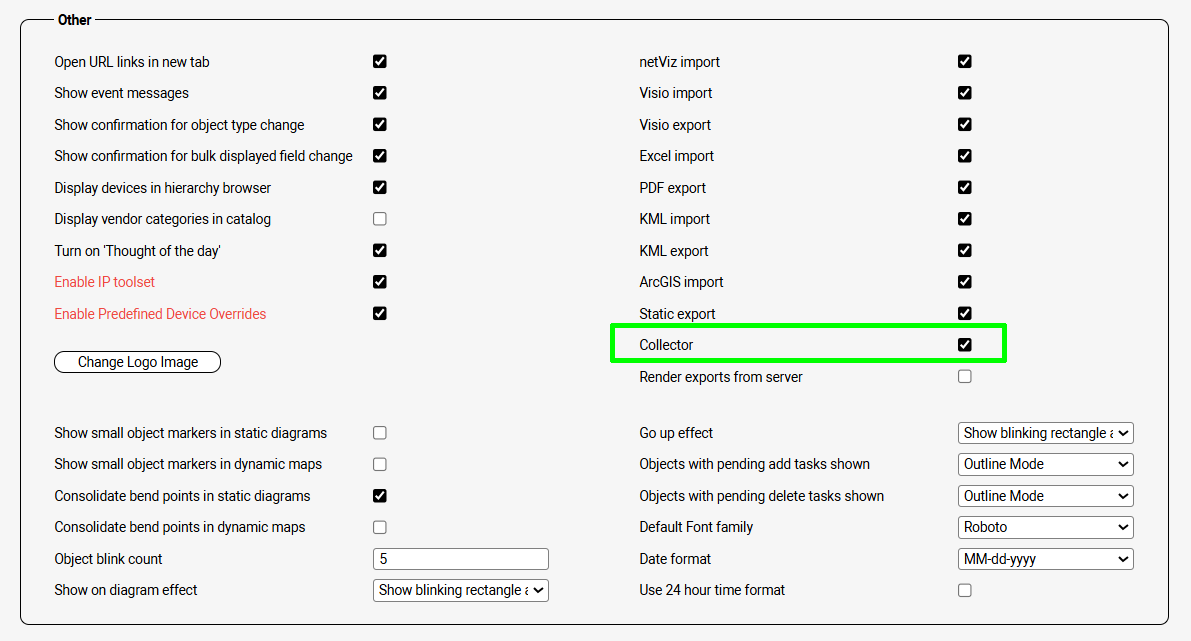Toggle Enable IP toolset checkbox
1191x641 pixels.
380,282
